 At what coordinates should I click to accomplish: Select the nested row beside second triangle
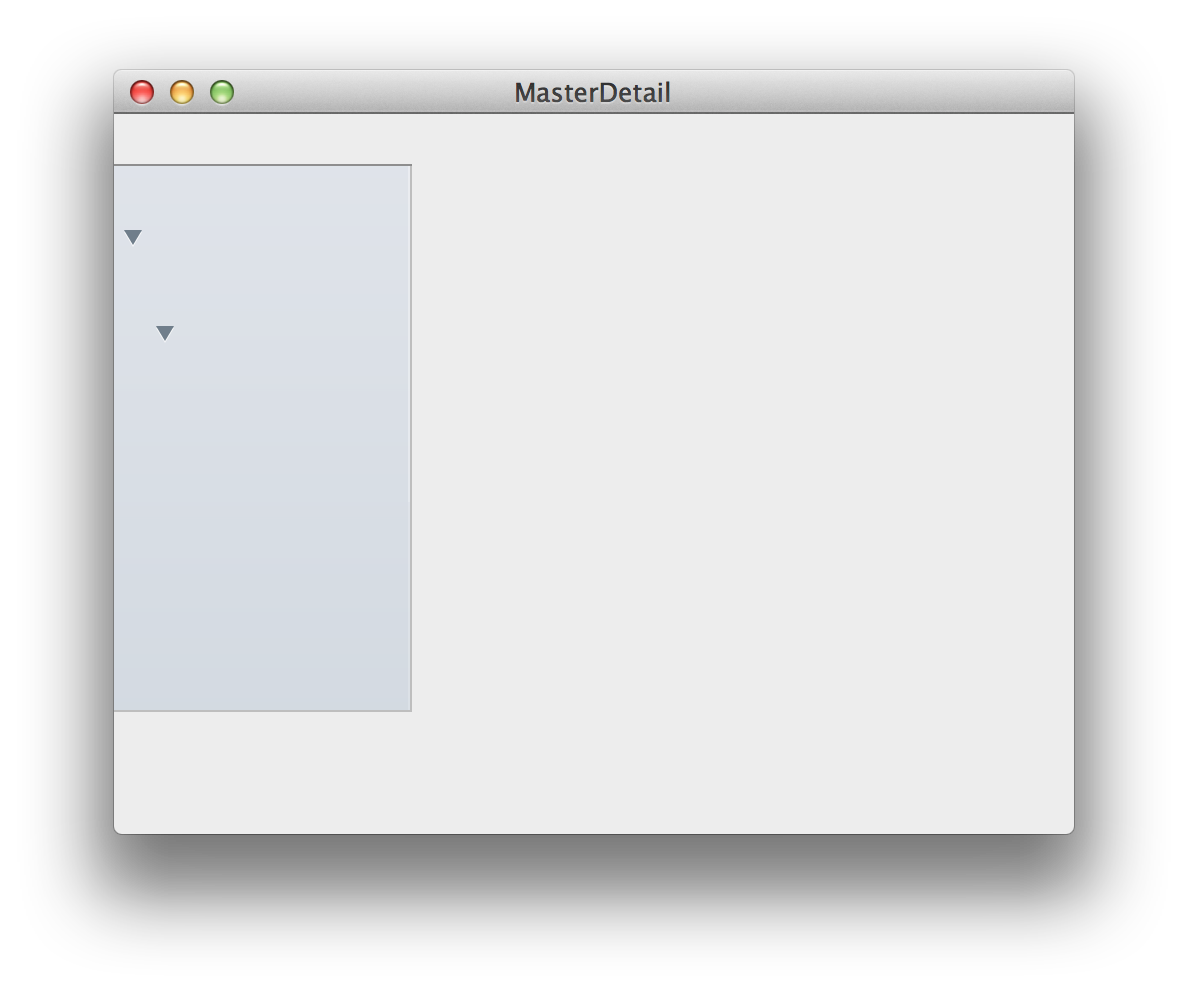262,333
